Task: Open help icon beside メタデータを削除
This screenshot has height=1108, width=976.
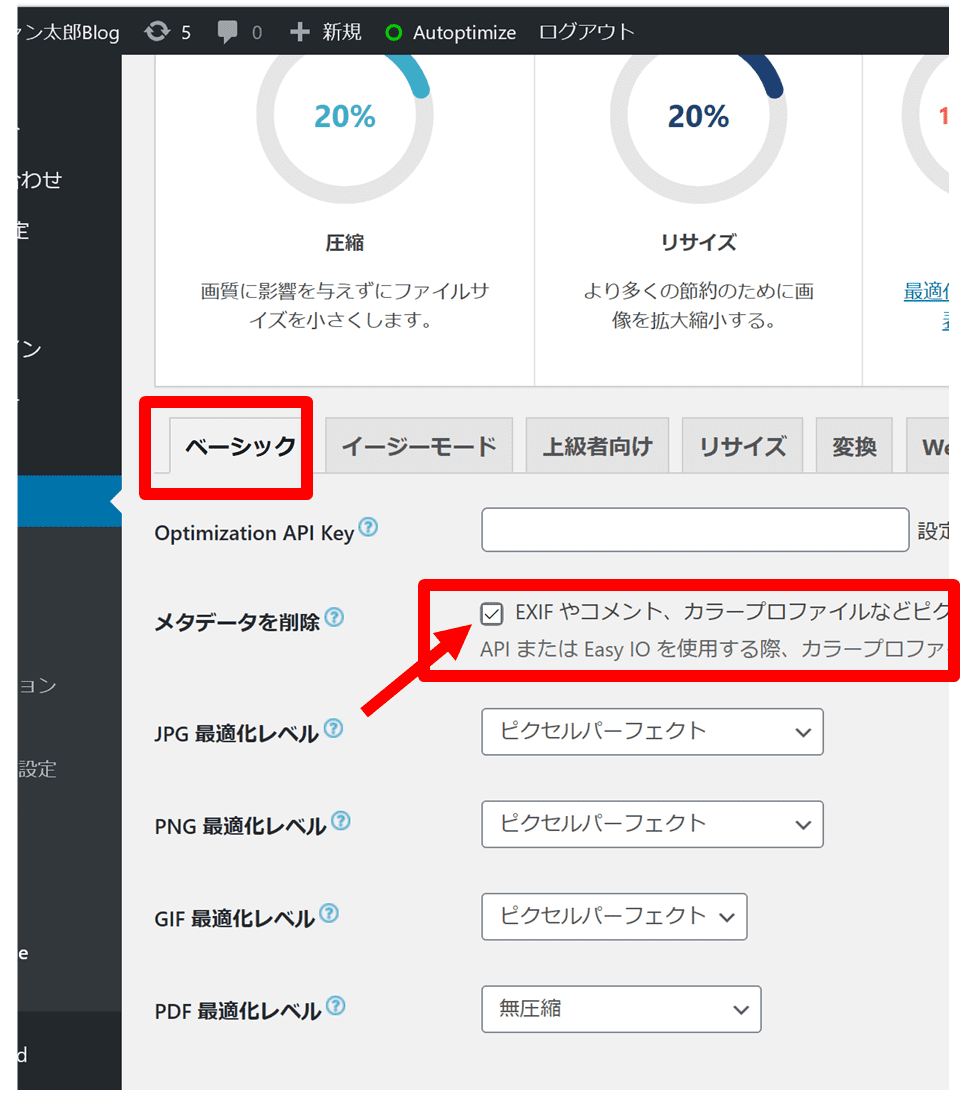Action: point(334,618)
